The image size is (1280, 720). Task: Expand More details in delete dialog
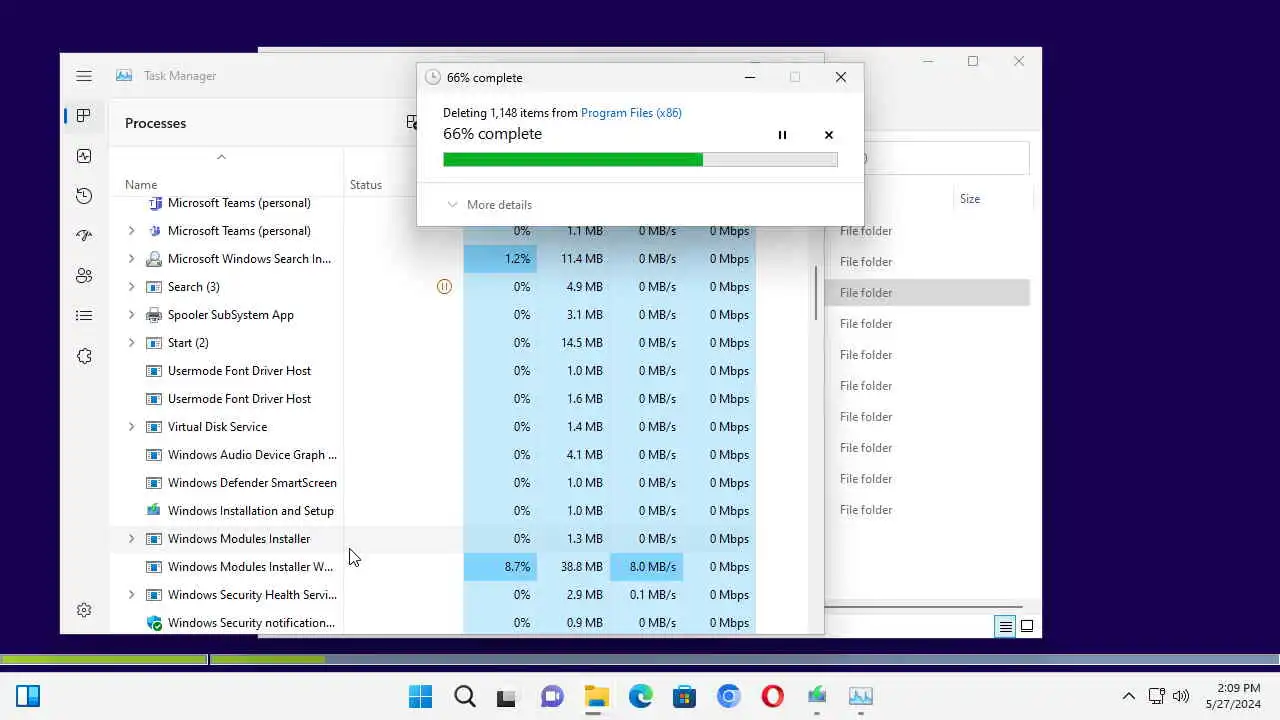[489, 205]
